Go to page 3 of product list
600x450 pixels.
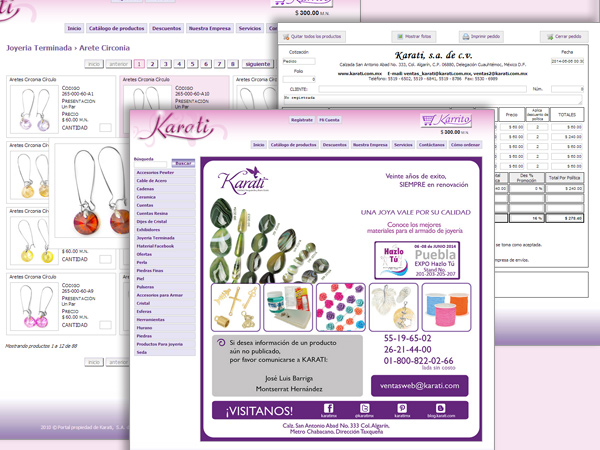coord(166,63)
